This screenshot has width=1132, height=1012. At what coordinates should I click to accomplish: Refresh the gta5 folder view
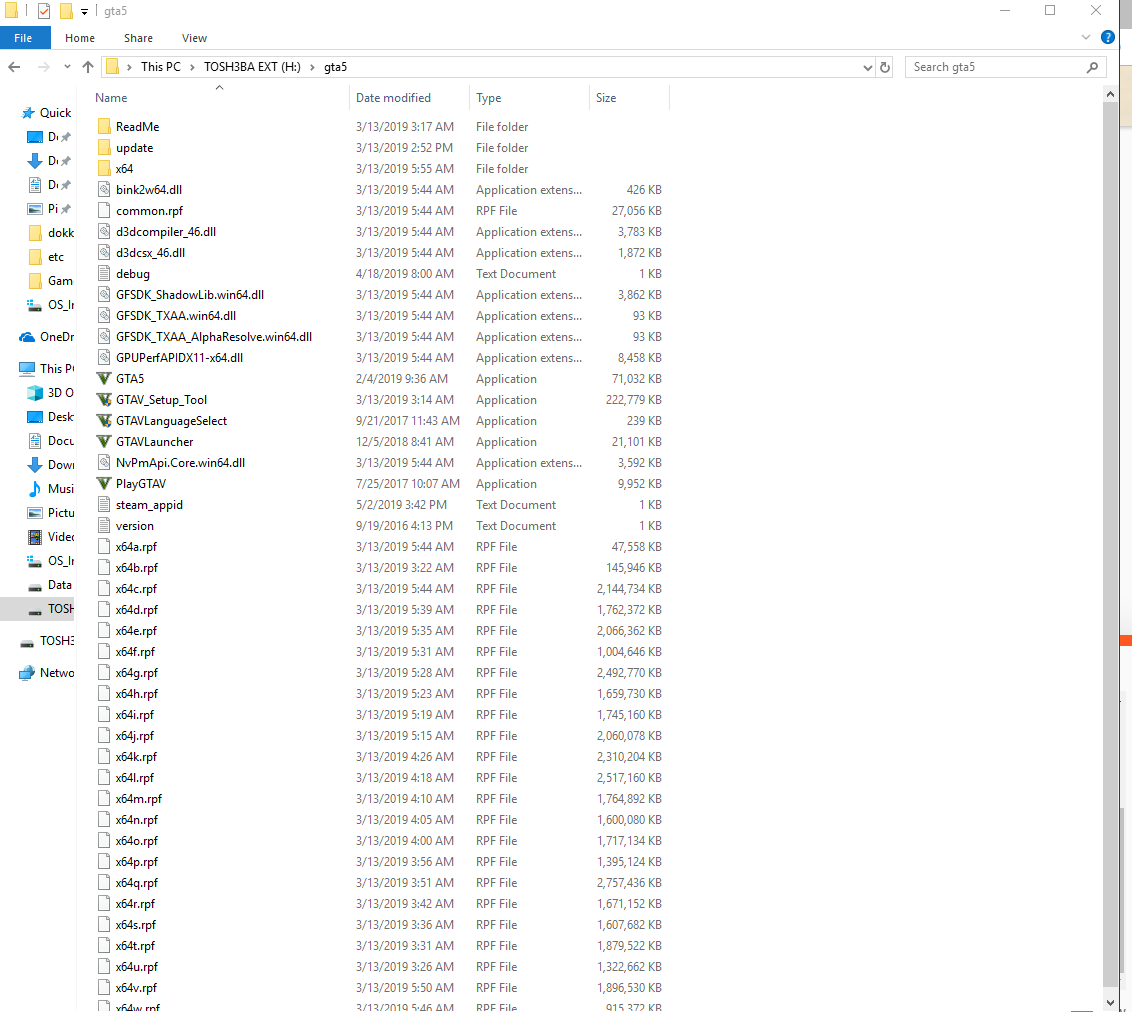[885, 67]
